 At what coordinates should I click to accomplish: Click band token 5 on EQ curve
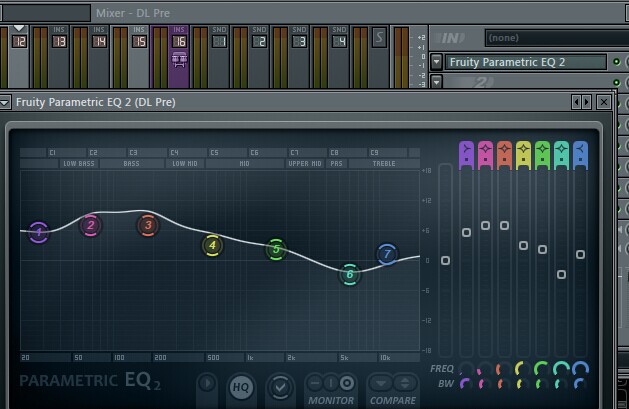point(276,249)
